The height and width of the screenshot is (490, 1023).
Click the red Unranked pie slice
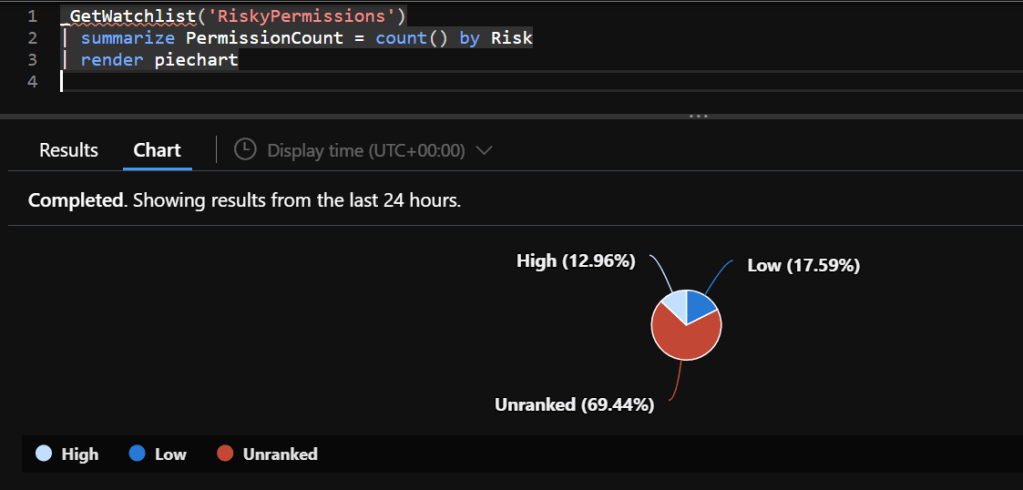682,340
